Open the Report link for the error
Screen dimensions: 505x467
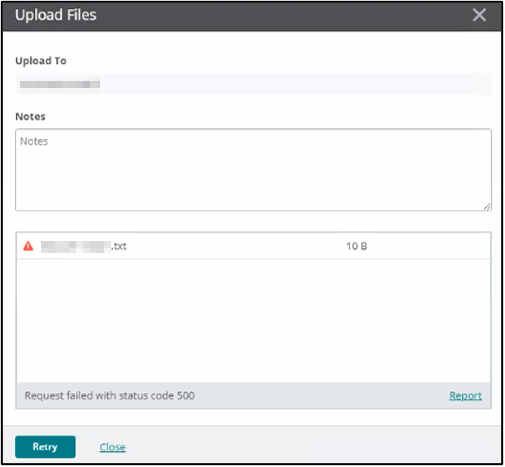click(465, 395)
